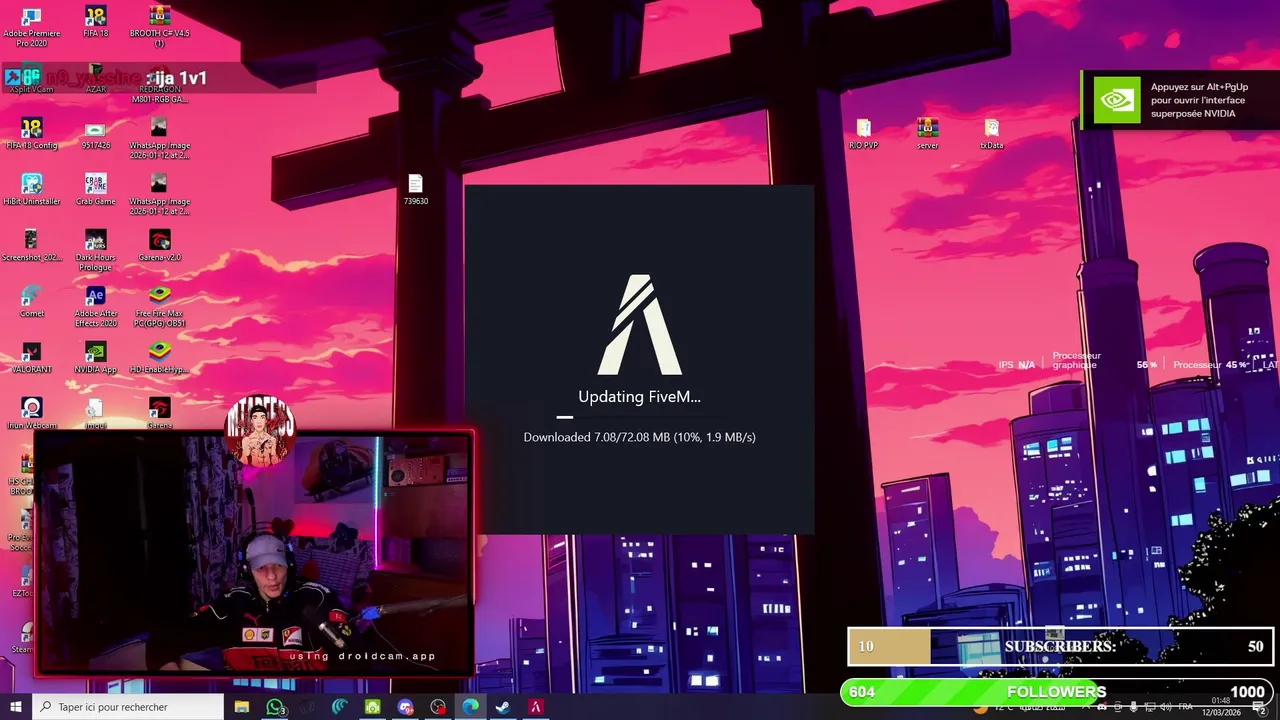Open the OBS recorder taskbar icon
The image size is (1280, 720).
(x=438, y=707)
